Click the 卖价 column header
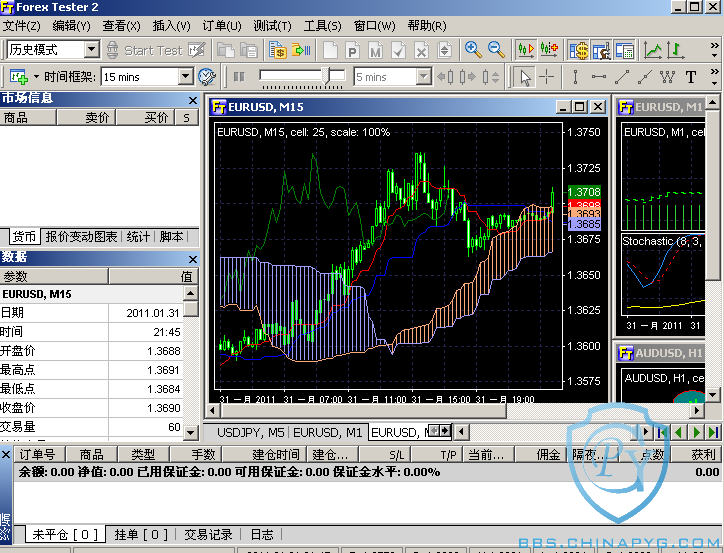Viewport: 724px width, 553px height. 86,118
